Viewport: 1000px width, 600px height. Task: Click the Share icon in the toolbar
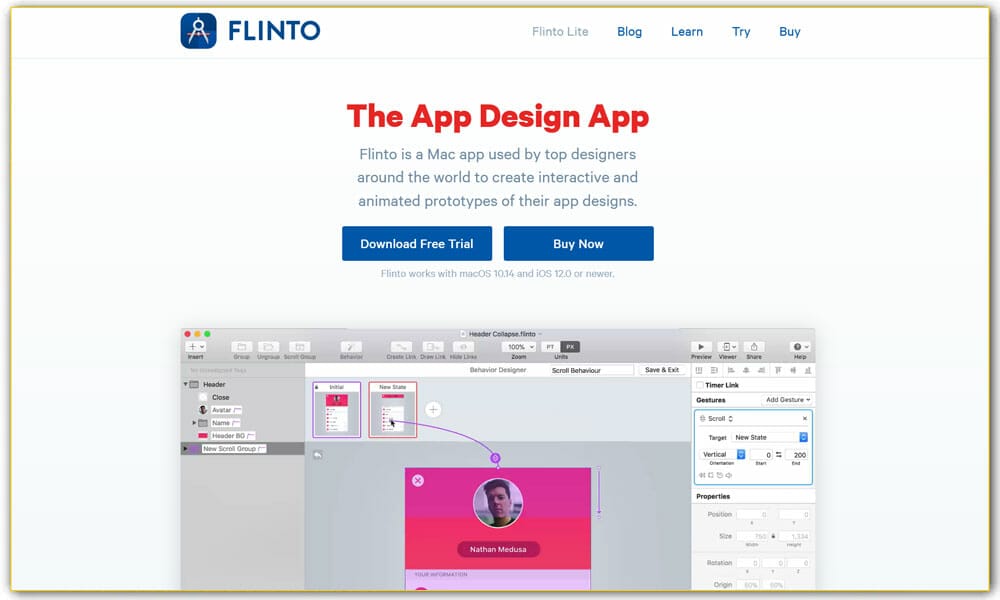click(753, 348)
